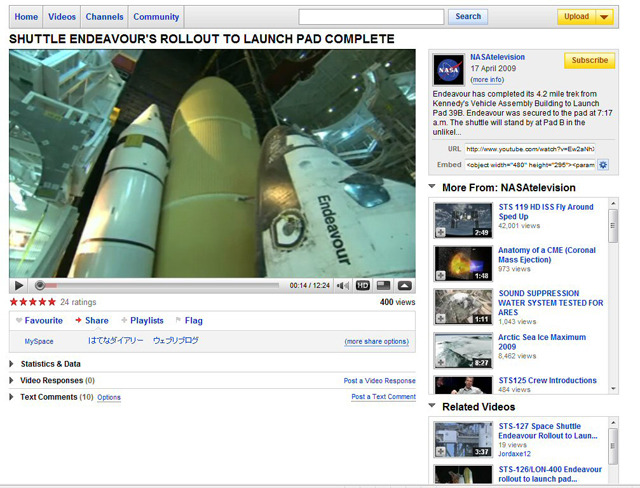Click the Endeavour video frame
This screenshot has height=488, width=640.
212,164
